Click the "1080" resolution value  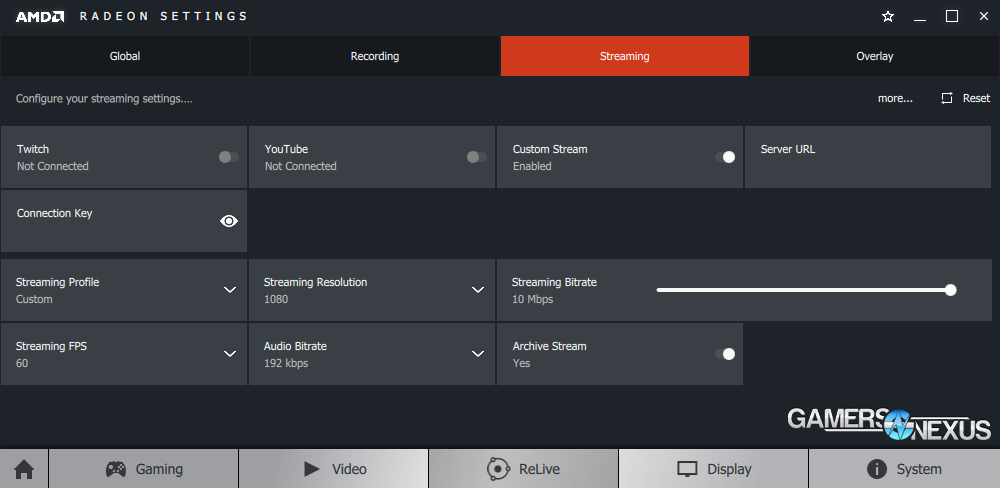tap(276, 299)
